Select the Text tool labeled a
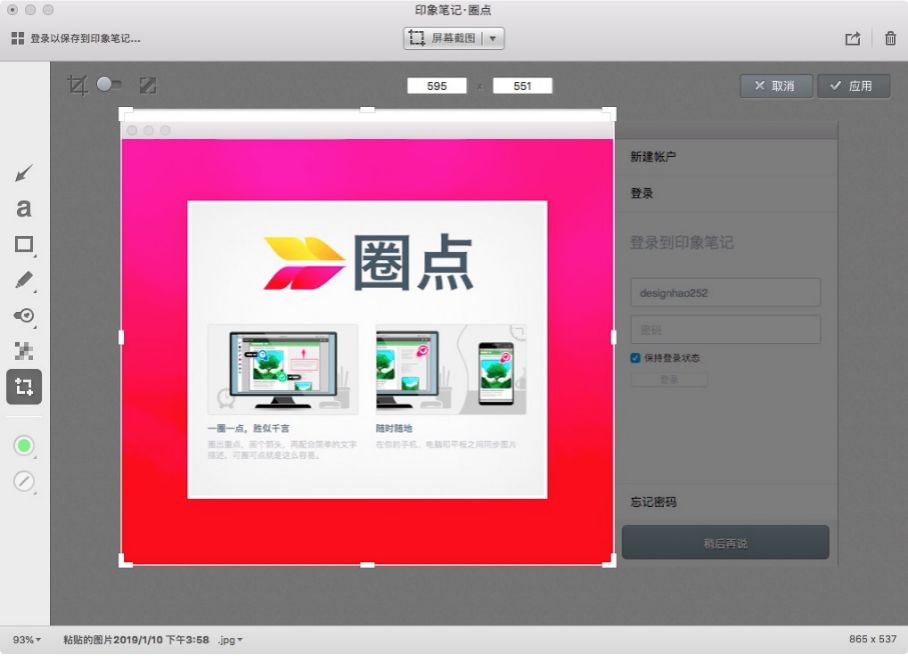Image resolution: width=908 pixels, height=656 pixels. tap(24, 208)
